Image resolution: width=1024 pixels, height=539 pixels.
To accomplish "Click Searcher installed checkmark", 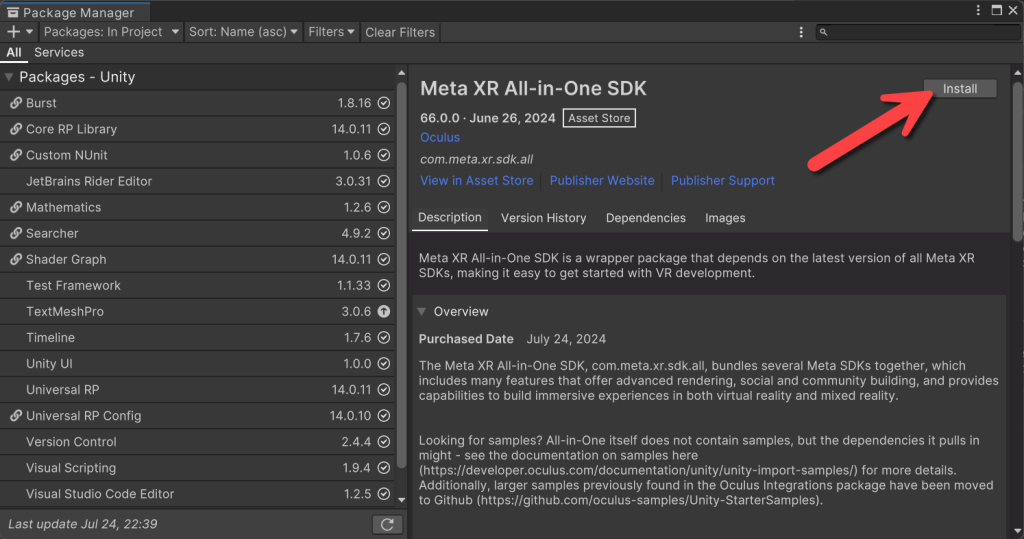I will [384, 233].
